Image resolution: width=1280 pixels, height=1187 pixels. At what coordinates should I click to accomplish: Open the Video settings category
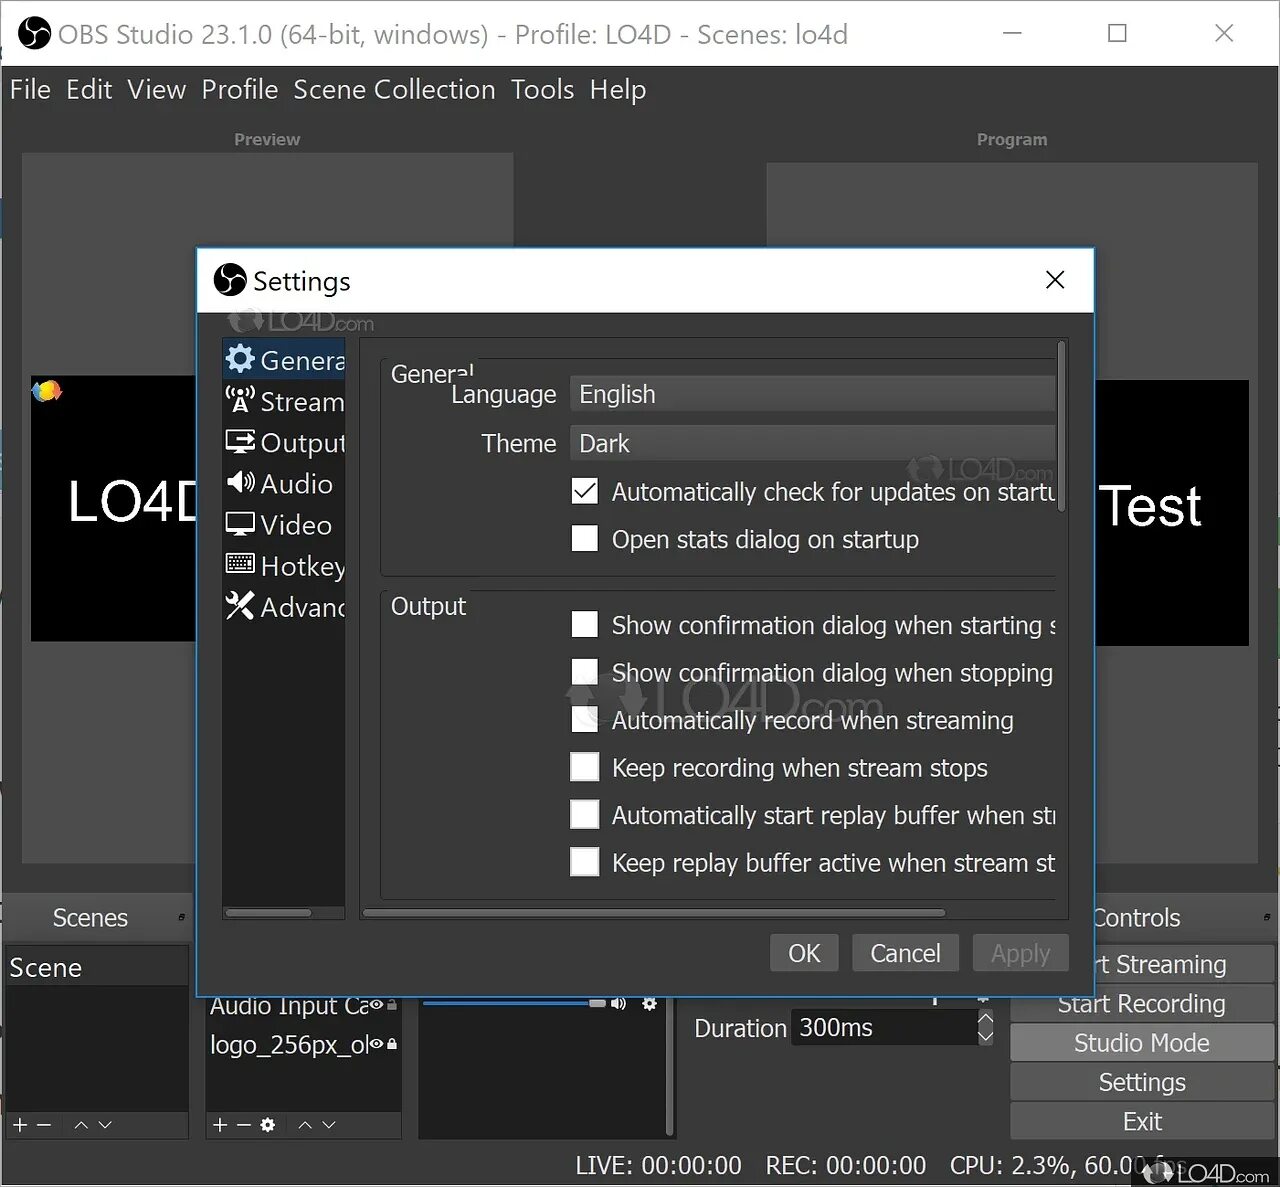click(x=284, y=524)
